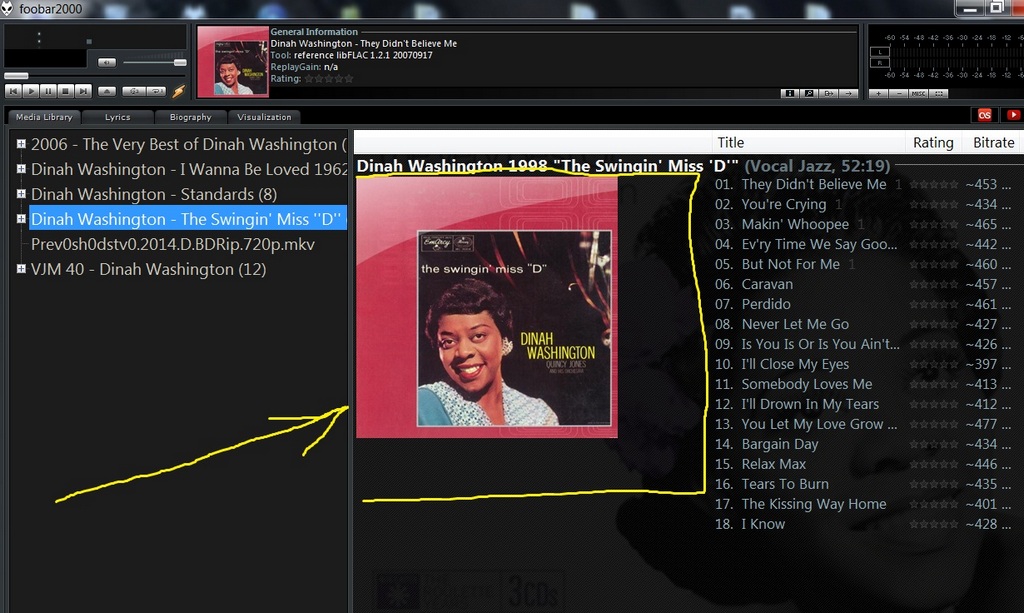Image resolution: width=1024 pixels, height=613 pixels.
Task: Click the large Swingin' Miss D album art
Action: point(487,307)
